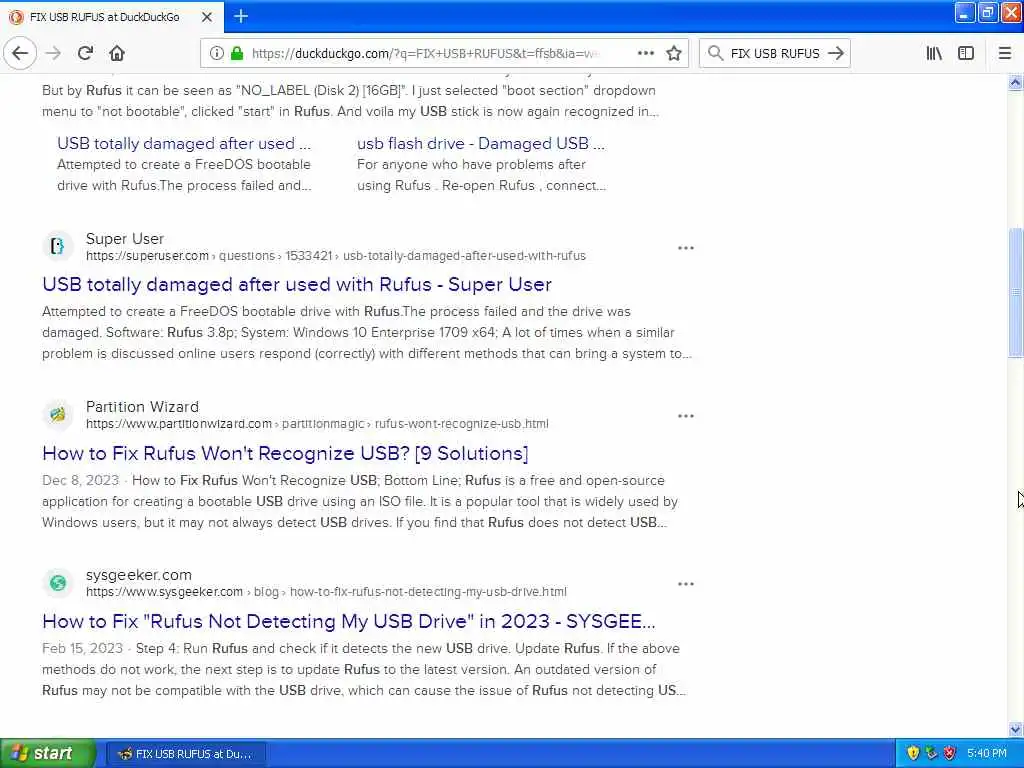Click the superuser.com result URL
The height and width of the screenshot is (768, 1024).
coord(336,256)
